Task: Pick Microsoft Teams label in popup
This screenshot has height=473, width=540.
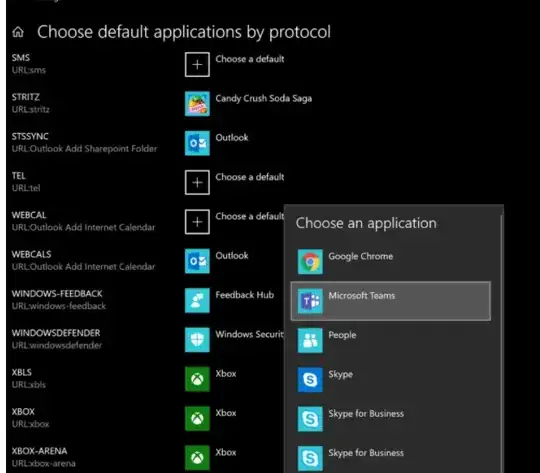Action: tap(362, 296)
